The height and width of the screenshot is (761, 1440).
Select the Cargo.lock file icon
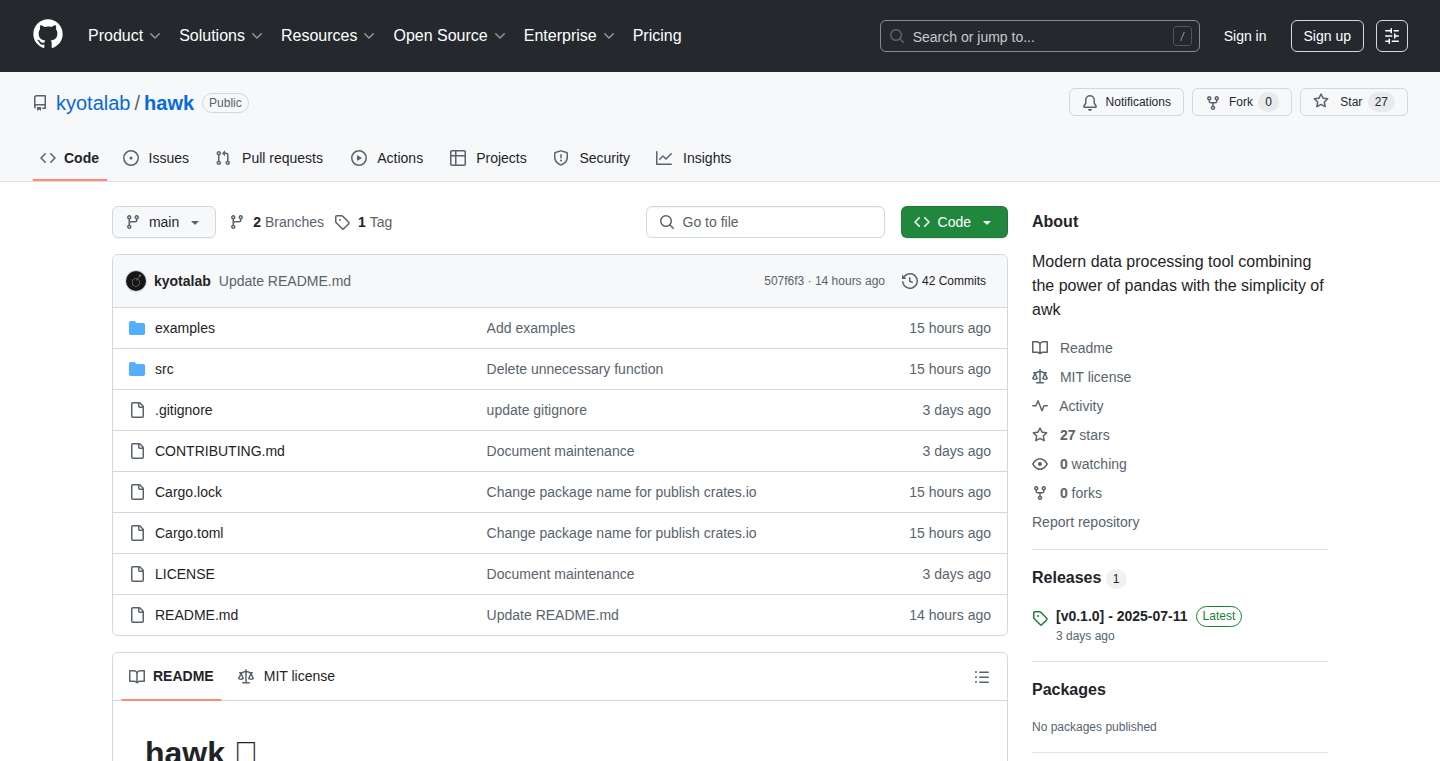137,492
